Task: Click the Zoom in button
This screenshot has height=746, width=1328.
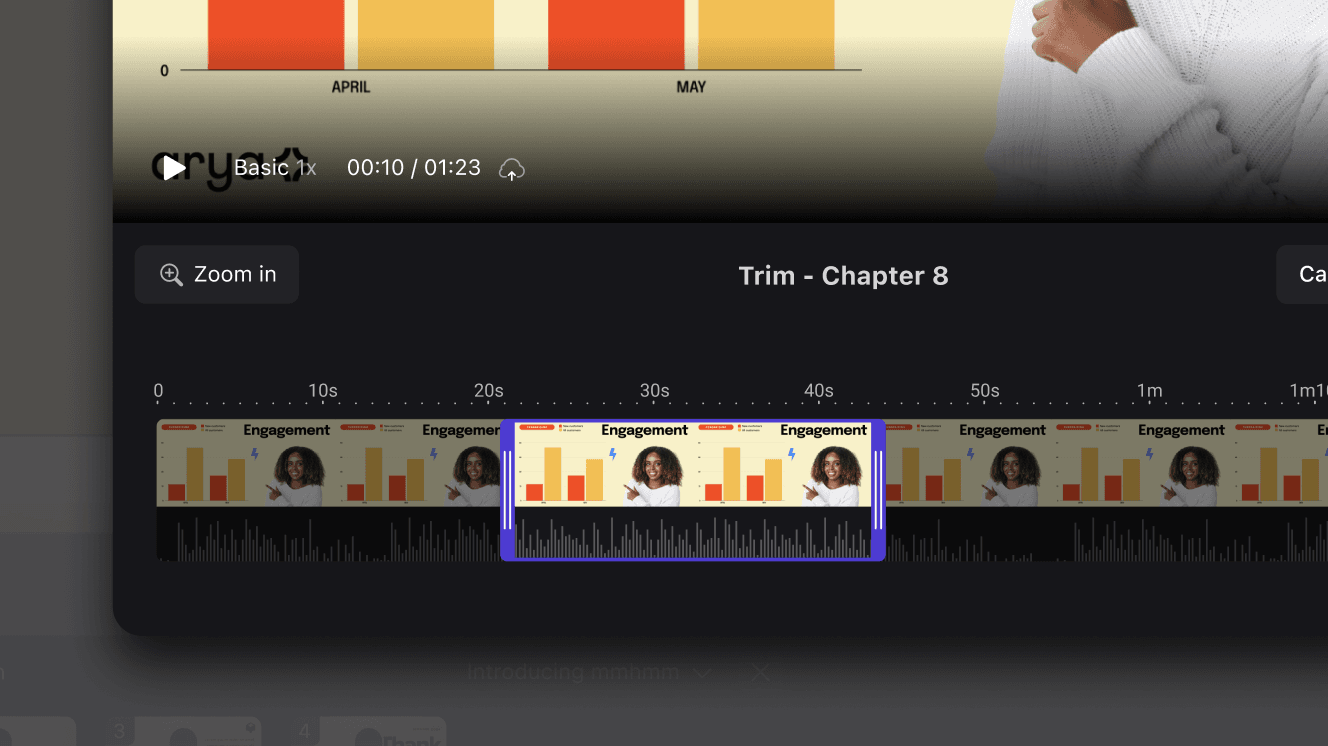Action: coord(216,274)
